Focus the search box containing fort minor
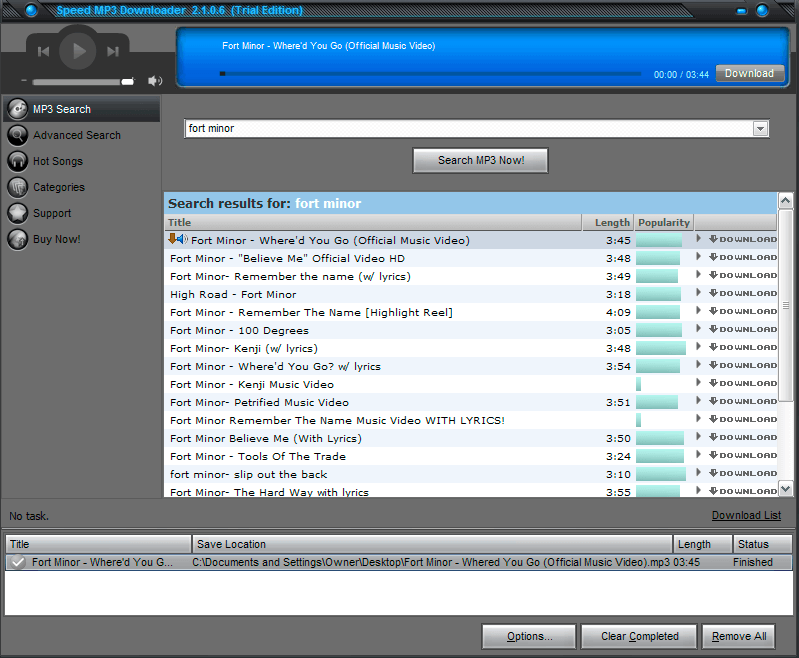 point(469,128)
